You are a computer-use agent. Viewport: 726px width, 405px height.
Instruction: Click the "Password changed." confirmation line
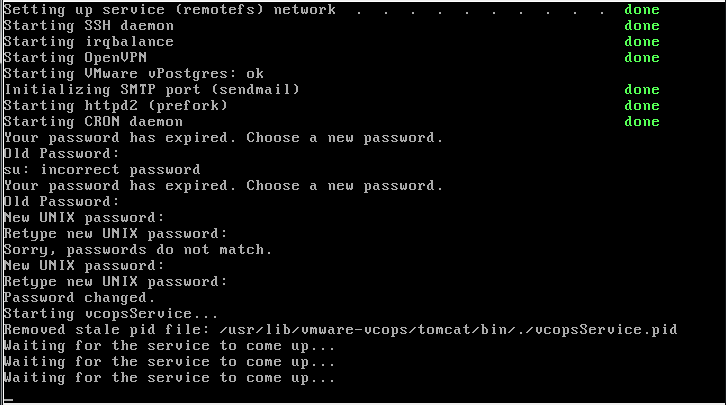(80, 298)
